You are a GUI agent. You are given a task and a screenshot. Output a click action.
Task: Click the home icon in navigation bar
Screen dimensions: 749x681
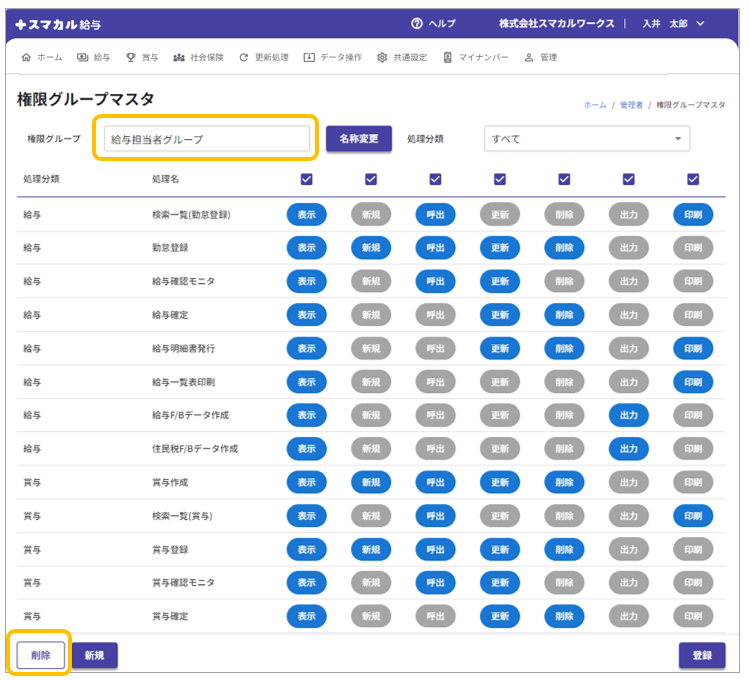point(26,58)
